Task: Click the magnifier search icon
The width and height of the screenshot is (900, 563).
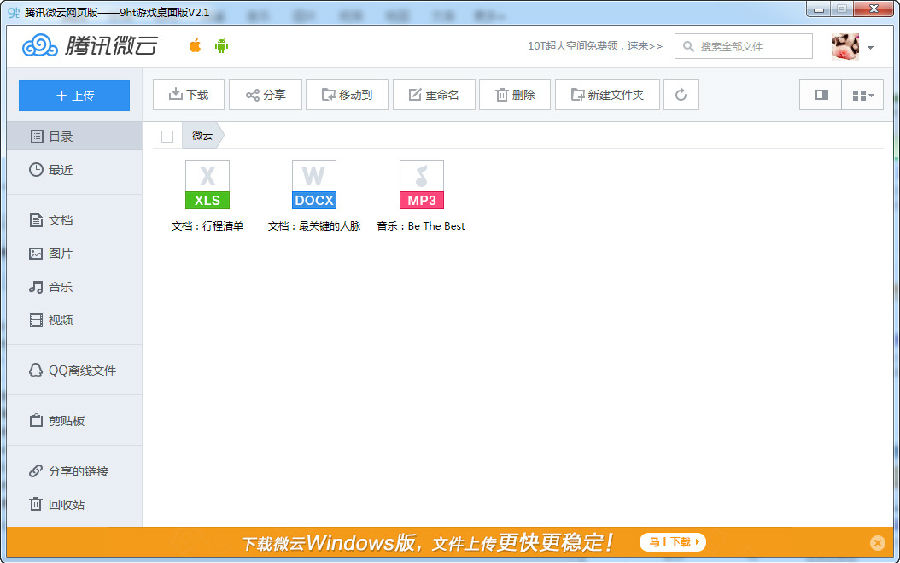Action: [688, 46]
